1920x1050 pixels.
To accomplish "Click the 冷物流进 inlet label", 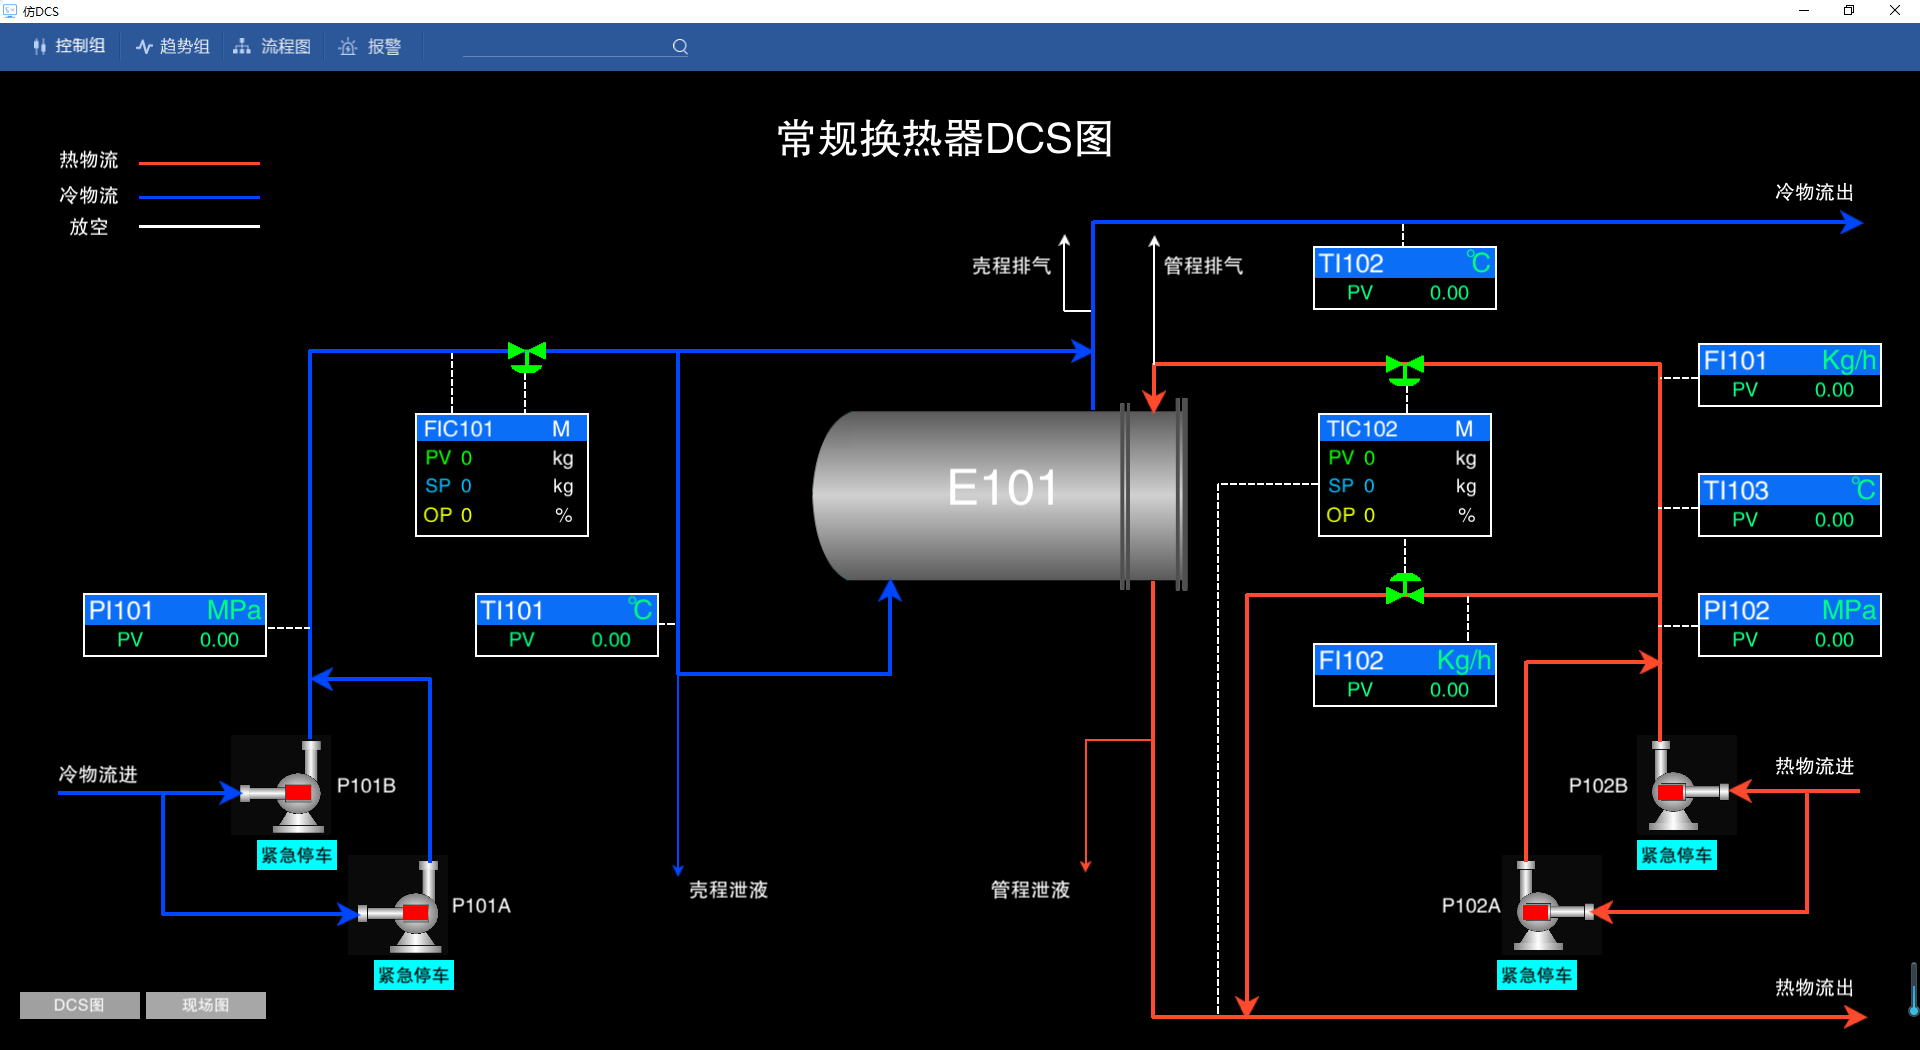I will (98, 774).
